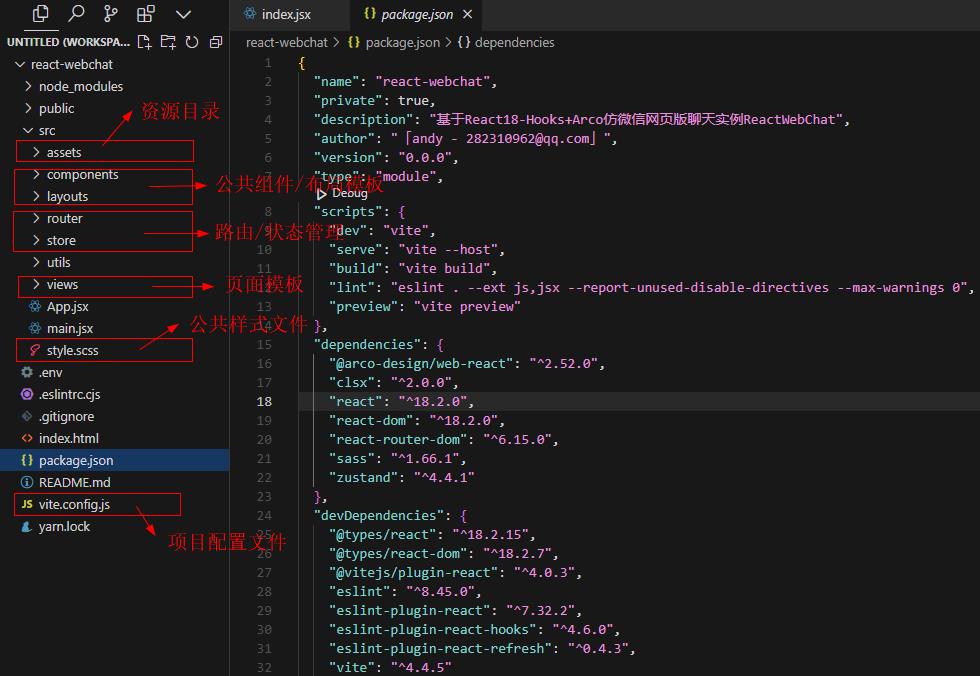Select react-webchat in the breadcrumb
Viewport: 980px width, 676px height.
coord(287,42)
